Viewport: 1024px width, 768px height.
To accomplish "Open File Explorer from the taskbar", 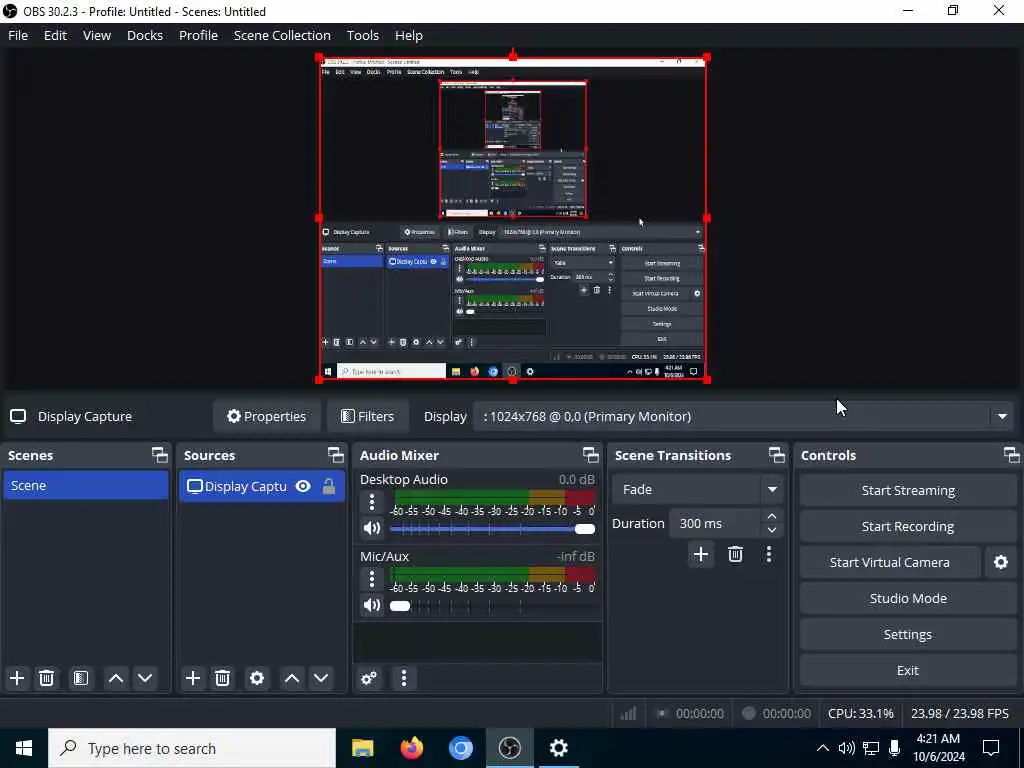I will 362,748.
